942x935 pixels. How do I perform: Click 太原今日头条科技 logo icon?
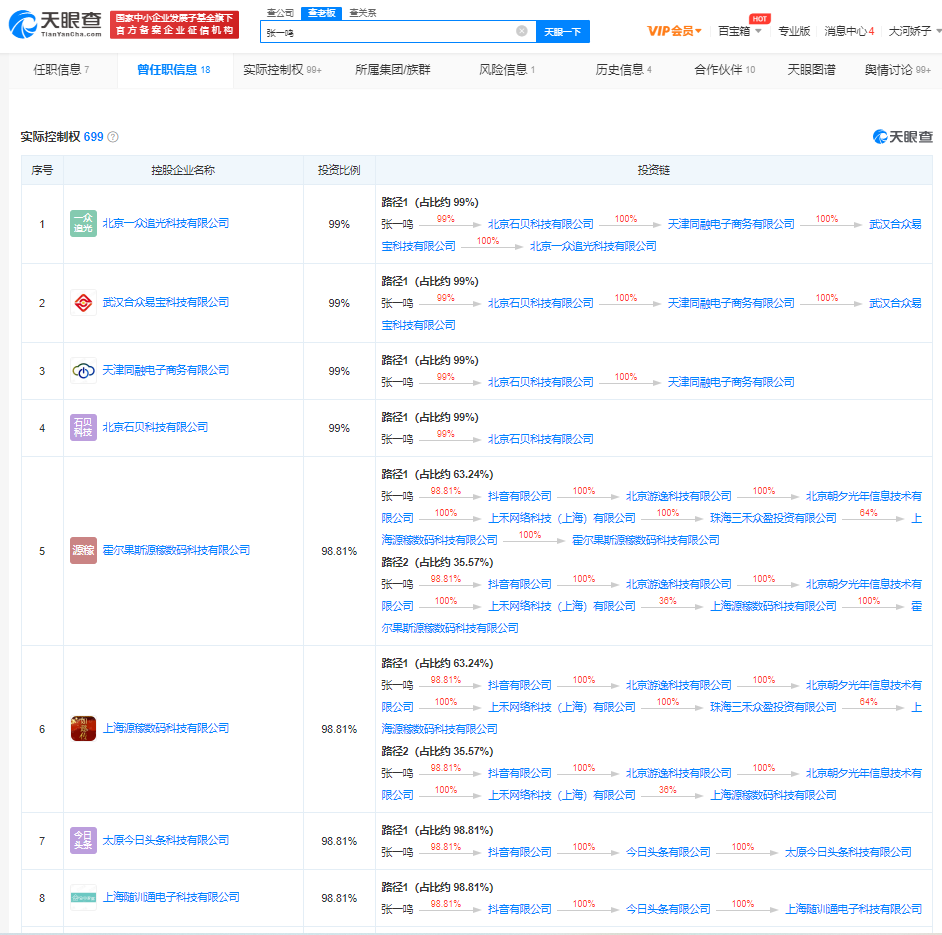pyautogui.click(x=84, y=841)
